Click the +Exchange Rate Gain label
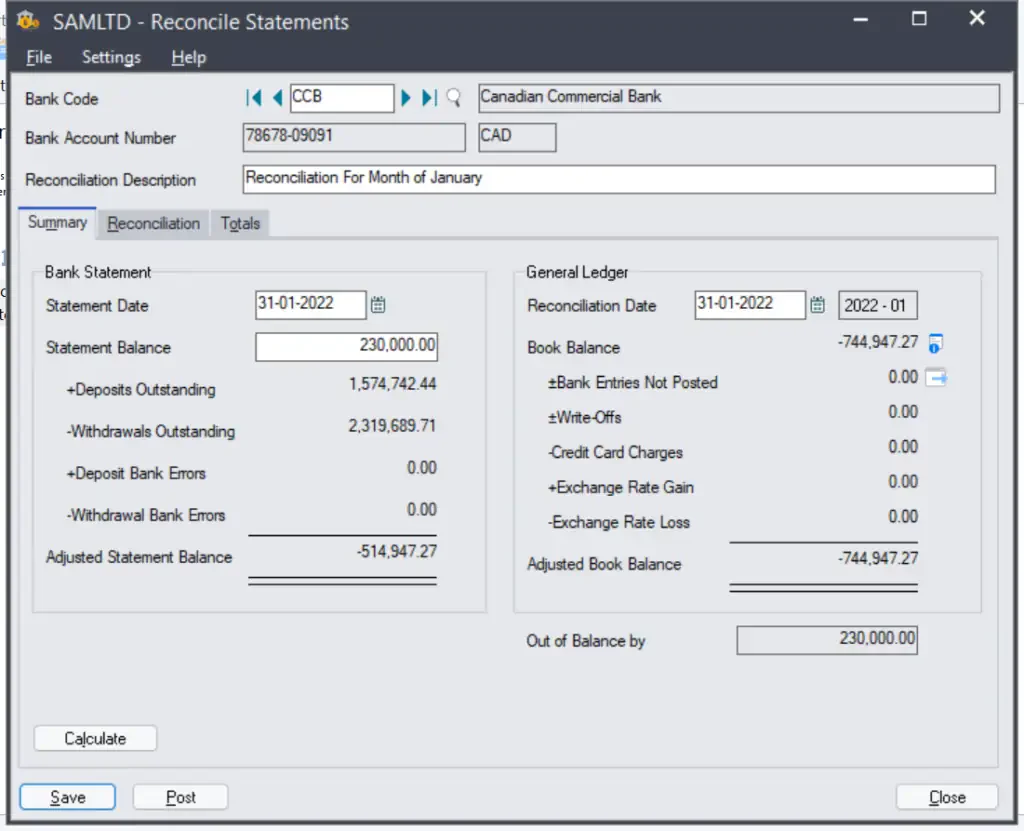 (620, 487)
